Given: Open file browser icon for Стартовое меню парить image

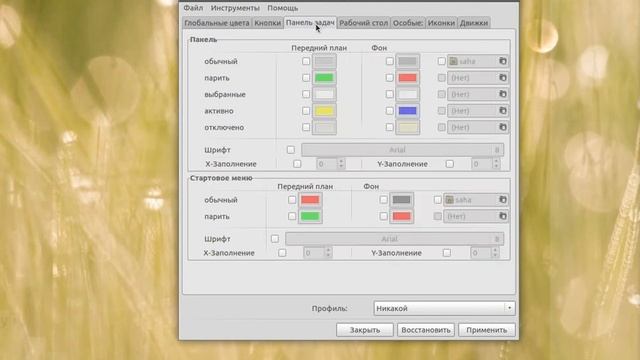Looking at the screenshot, I should point(502,216).
